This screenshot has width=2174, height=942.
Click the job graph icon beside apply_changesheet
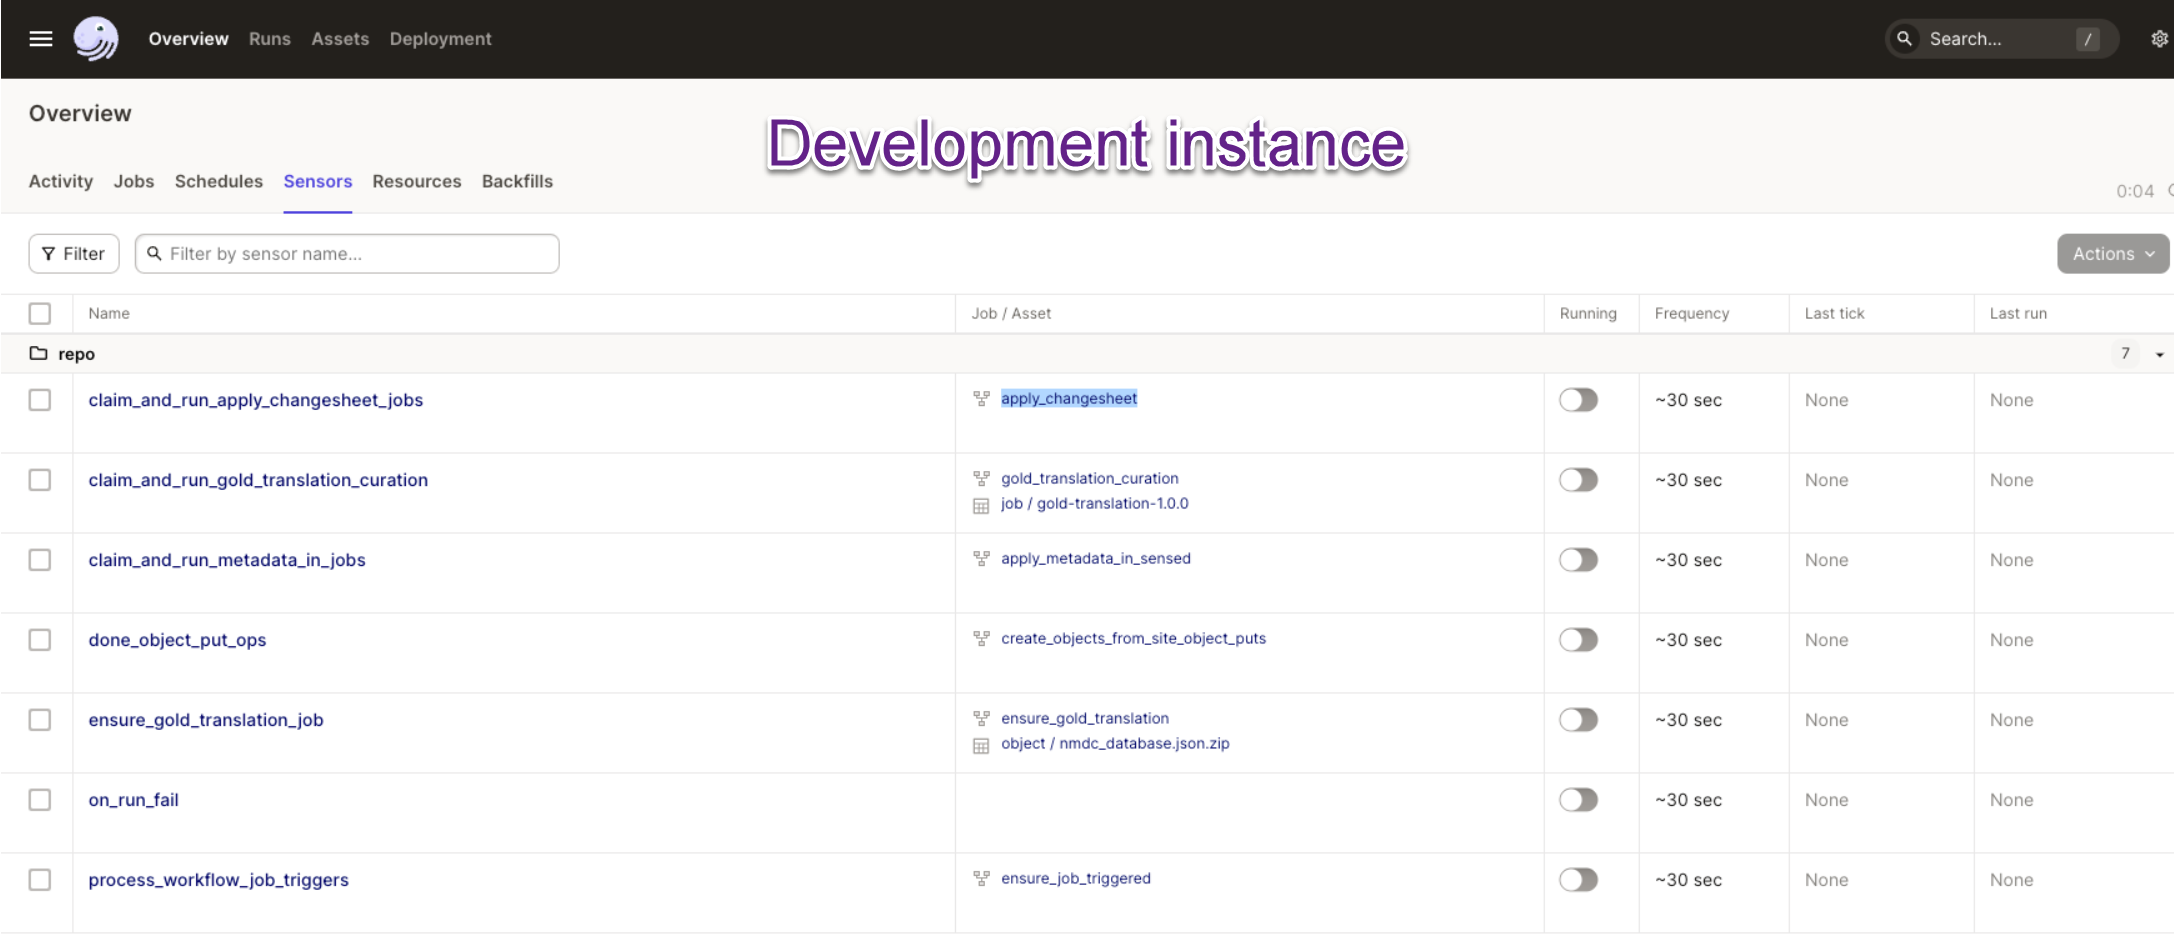point(982,398)
